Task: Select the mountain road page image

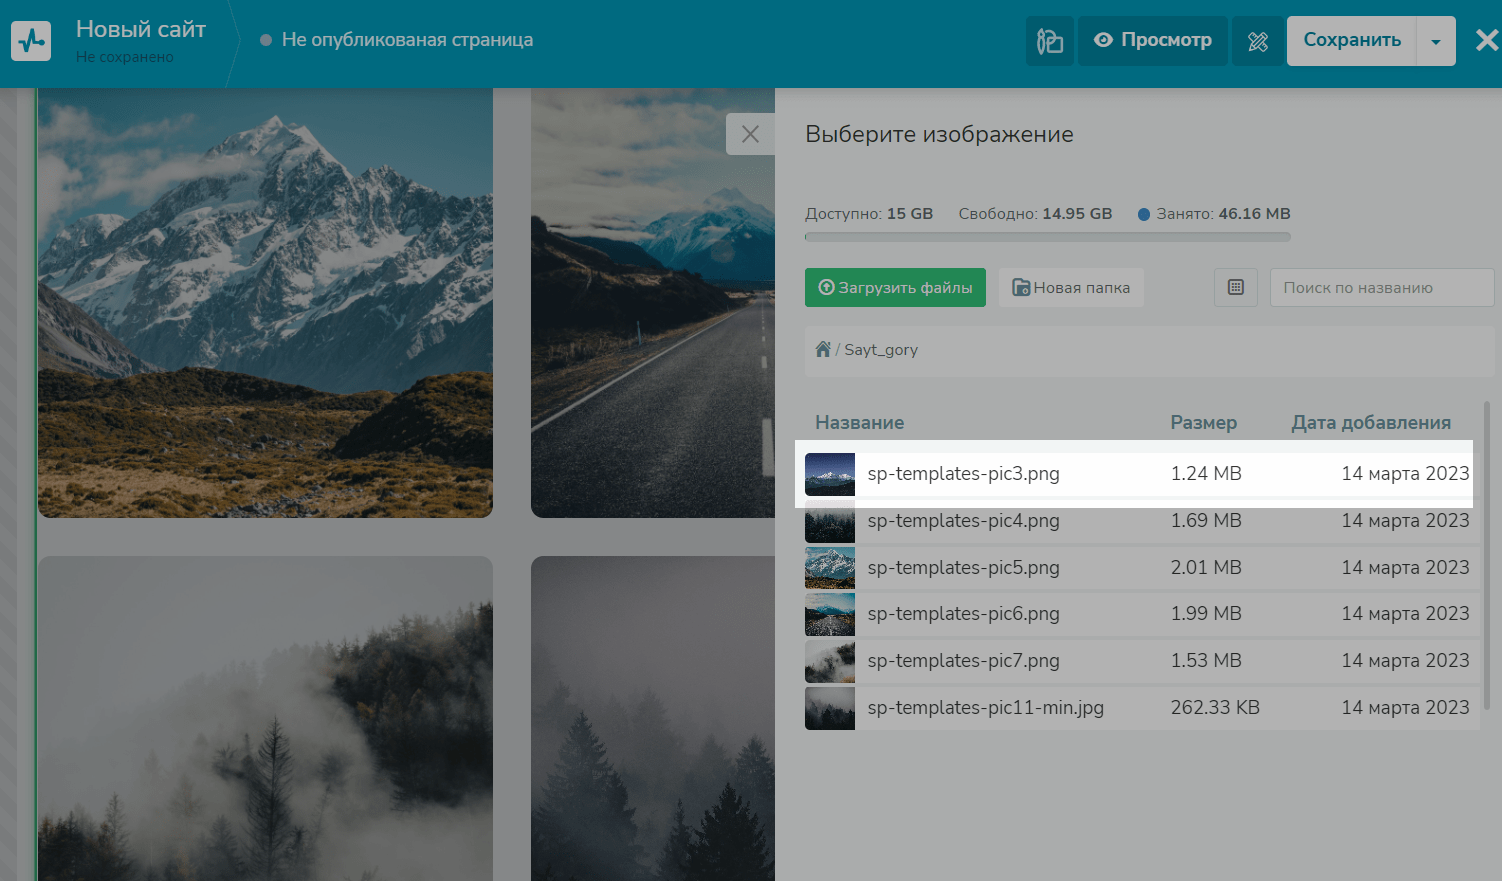Action: click(653, 303)
